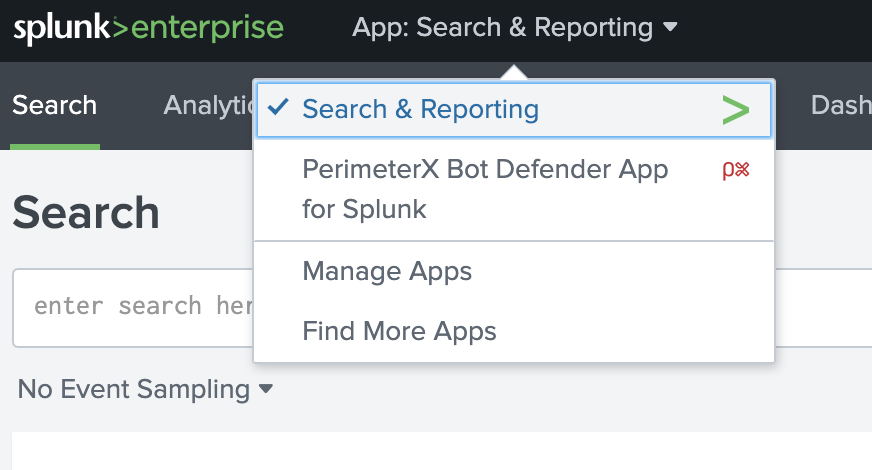
Task: Click the Splunk enterprise logo
Action: coord(148,28)
